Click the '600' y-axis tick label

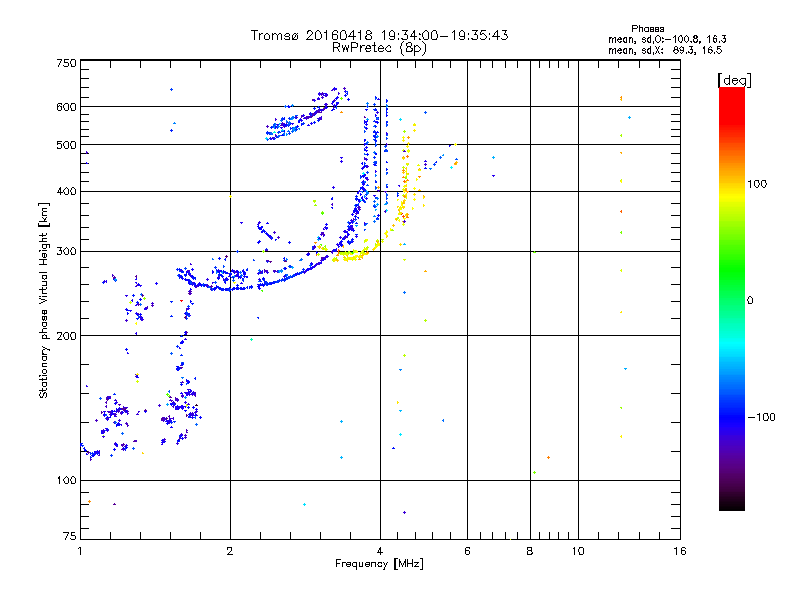pos(67,107)
